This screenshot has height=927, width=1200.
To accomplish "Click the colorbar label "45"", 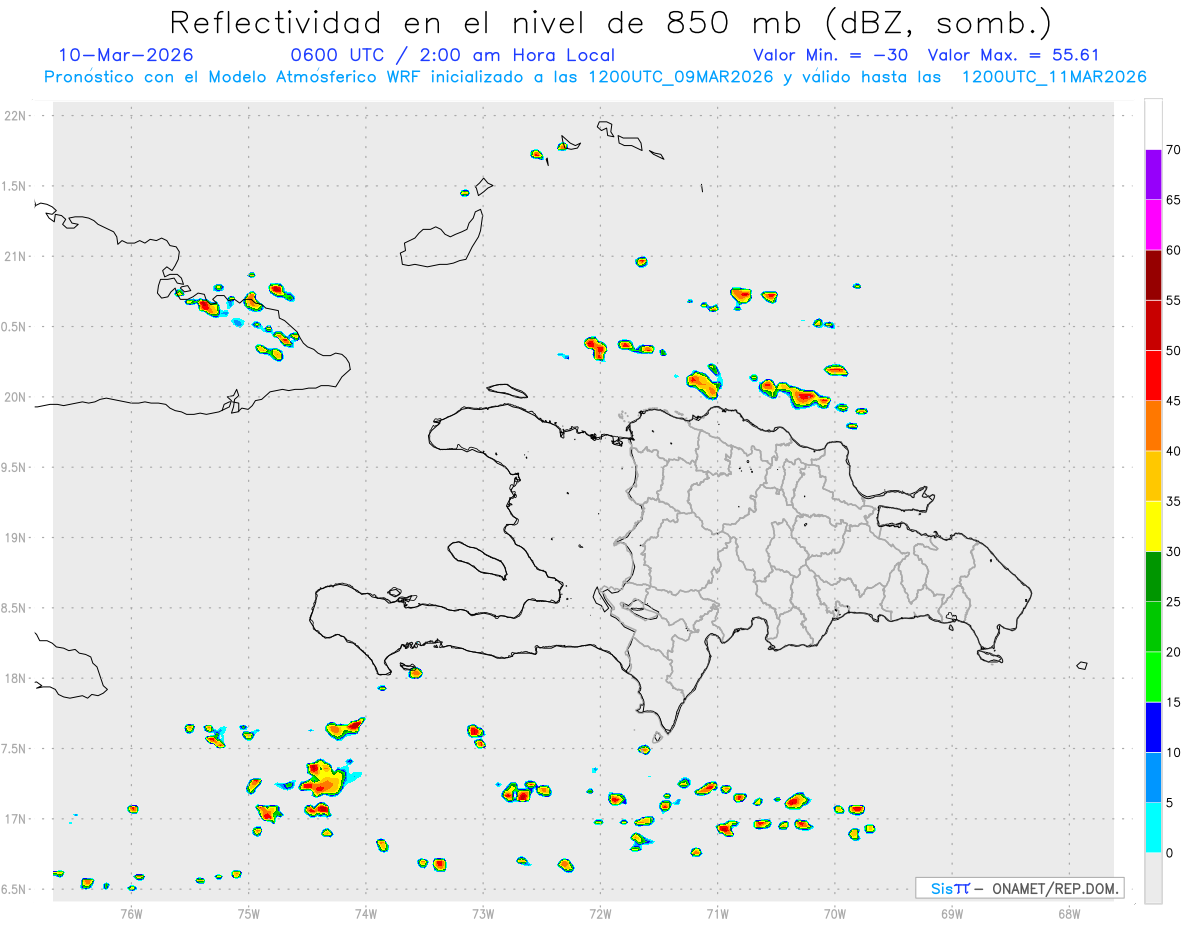I will coord(1174,401).
